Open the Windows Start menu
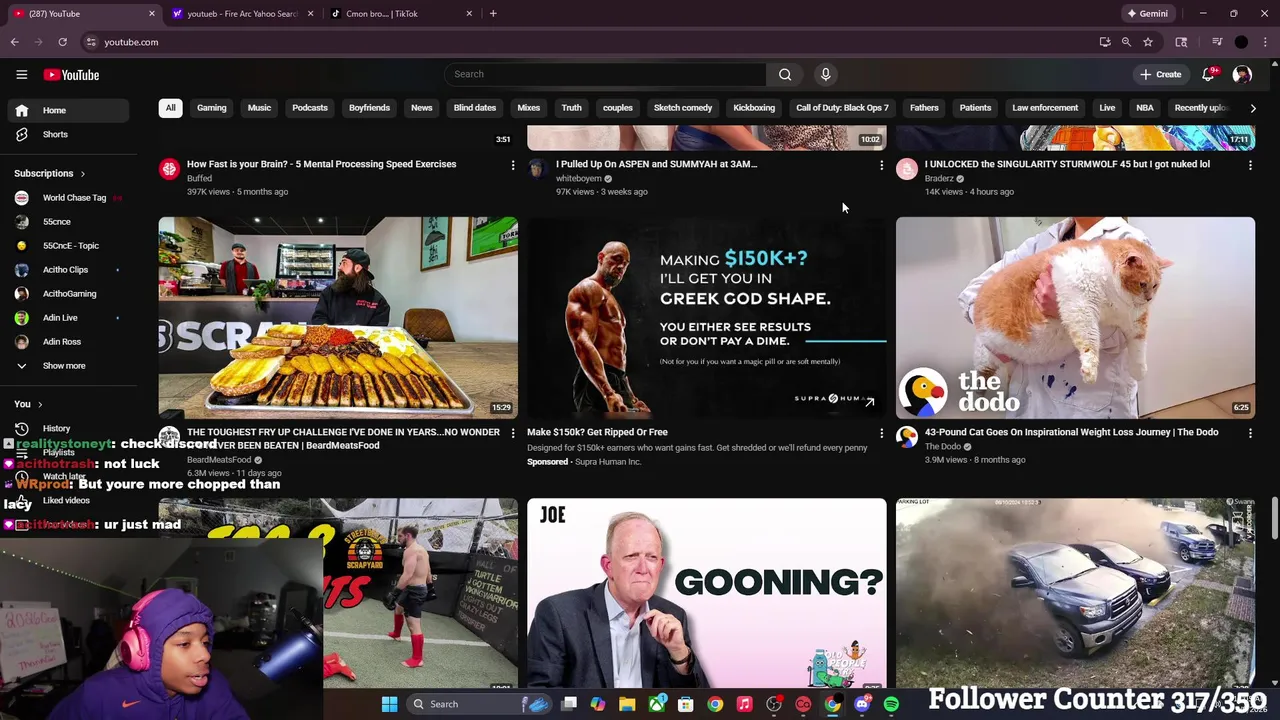Viewport: 1280px width, 720px height. [389, 704]
